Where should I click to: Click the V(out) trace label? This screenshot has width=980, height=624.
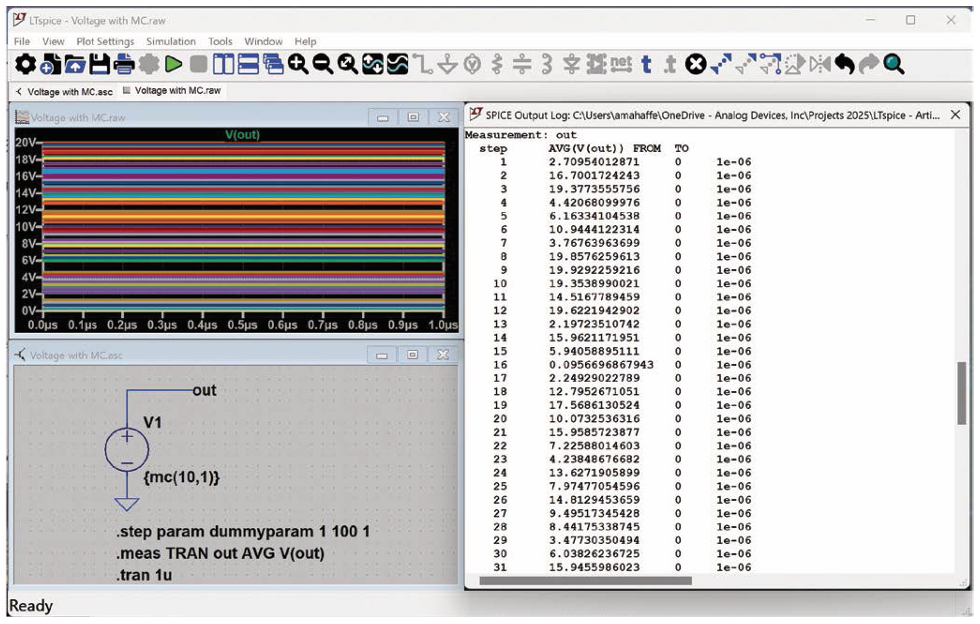(x=243, y=134)
